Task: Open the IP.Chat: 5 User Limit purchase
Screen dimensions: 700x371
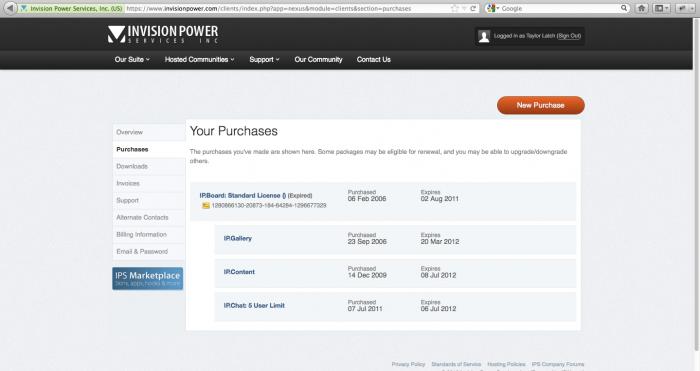Action: tap(254, 305)
